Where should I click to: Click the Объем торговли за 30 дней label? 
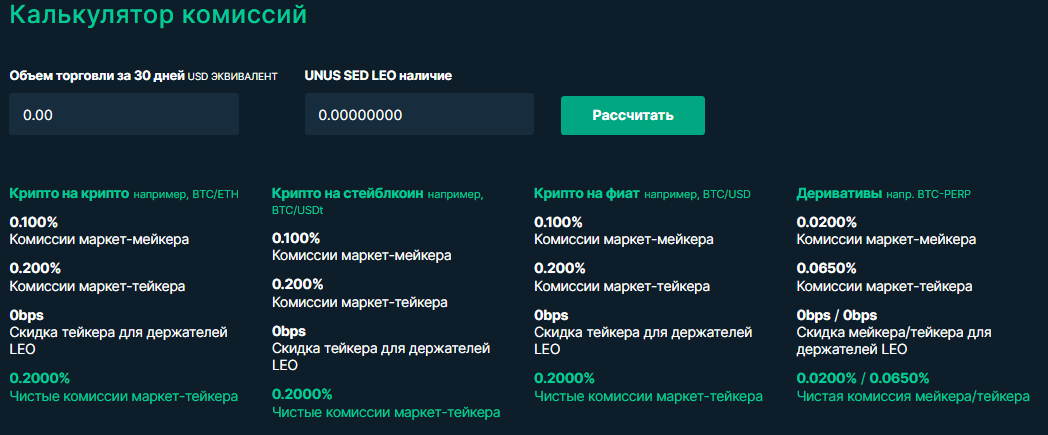point(96,76)
